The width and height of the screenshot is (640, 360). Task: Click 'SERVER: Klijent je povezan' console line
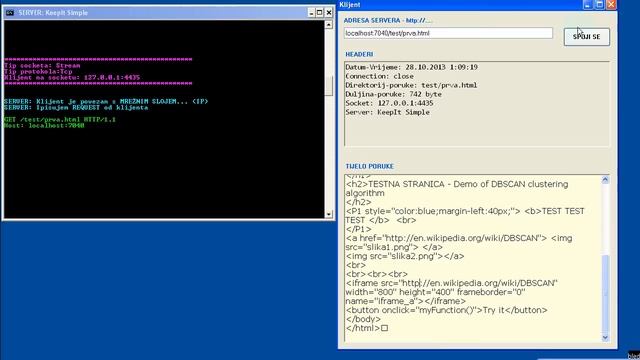click(106, 101)
